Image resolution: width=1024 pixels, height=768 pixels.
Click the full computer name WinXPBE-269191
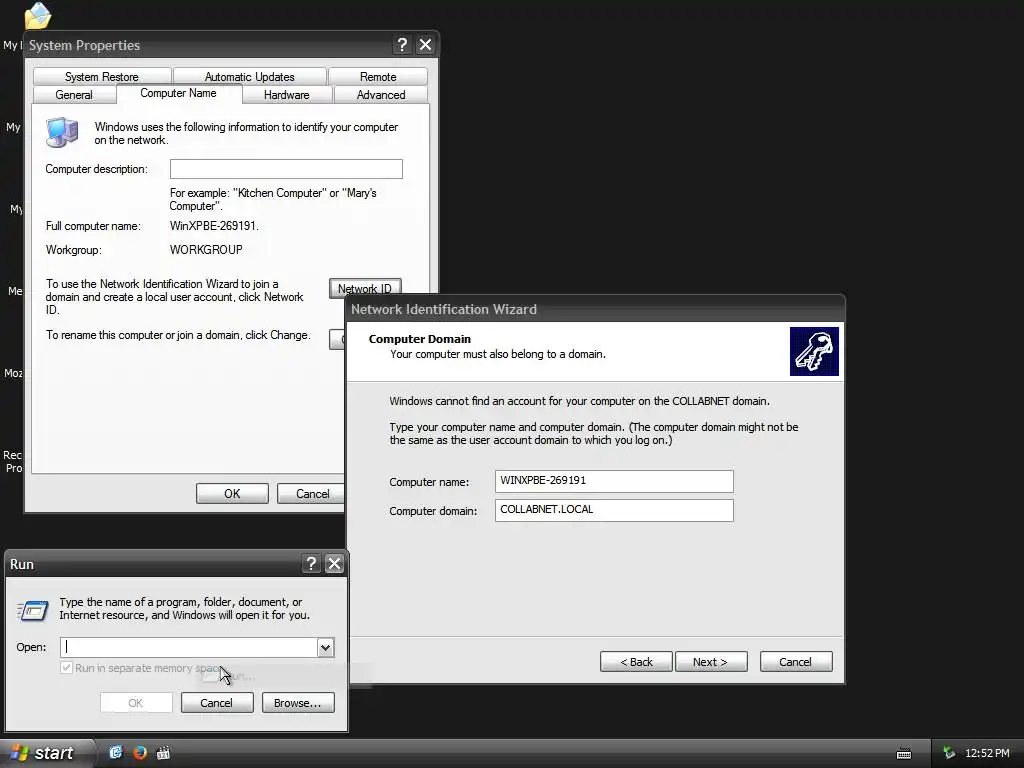pos(214,226)
